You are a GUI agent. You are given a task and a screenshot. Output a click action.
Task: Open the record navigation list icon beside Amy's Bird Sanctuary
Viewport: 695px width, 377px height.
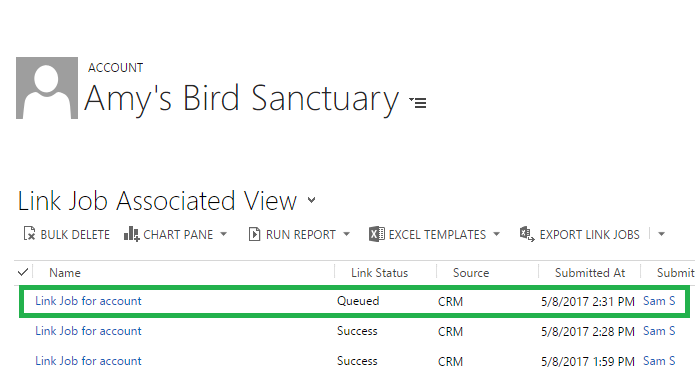(x=418, y=103)
